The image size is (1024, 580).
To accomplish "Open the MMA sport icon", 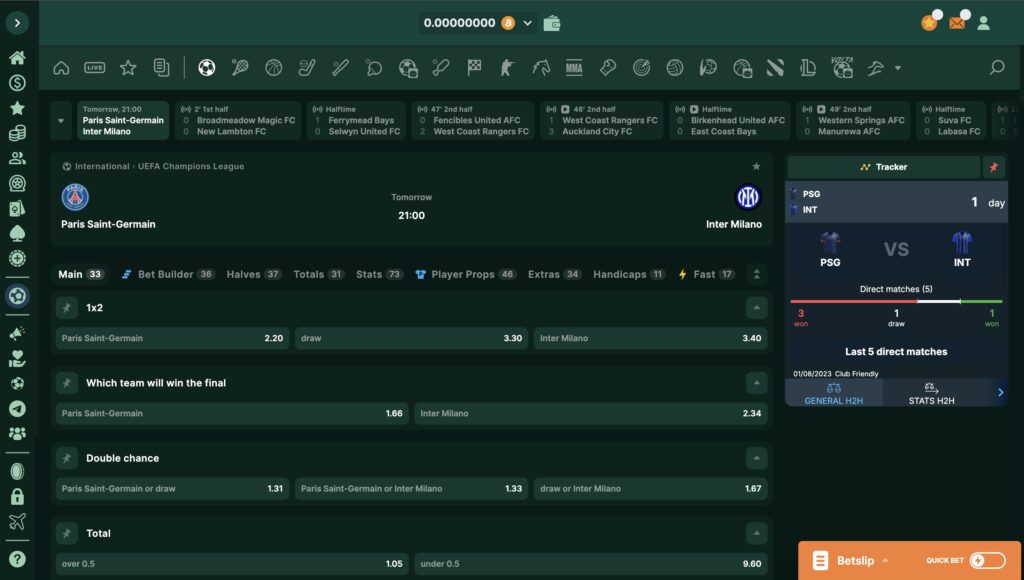I will coord(574,67).
